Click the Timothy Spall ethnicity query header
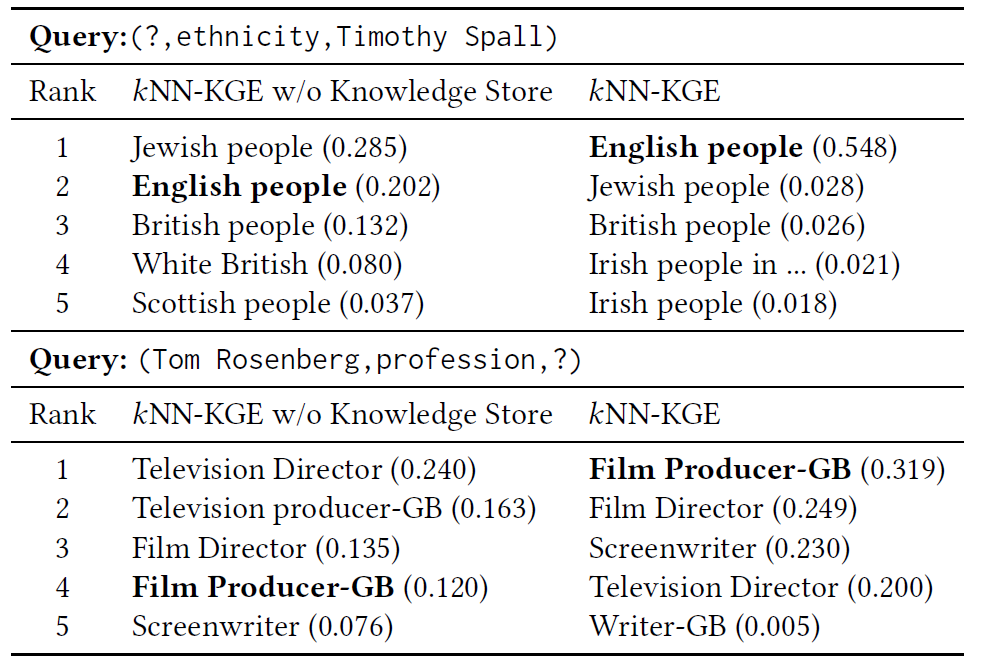 click(294, 38)
